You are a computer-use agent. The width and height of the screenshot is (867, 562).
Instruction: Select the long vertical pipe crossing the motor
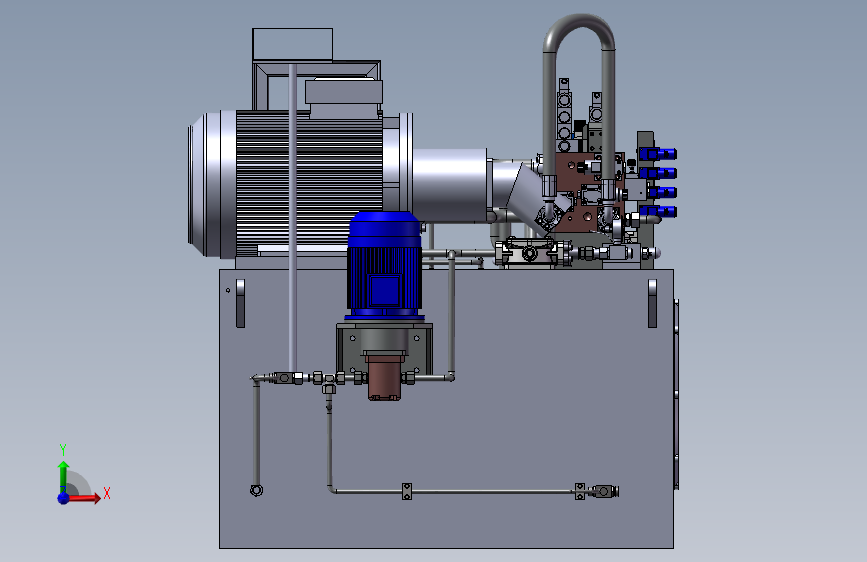tap(293, 218)
